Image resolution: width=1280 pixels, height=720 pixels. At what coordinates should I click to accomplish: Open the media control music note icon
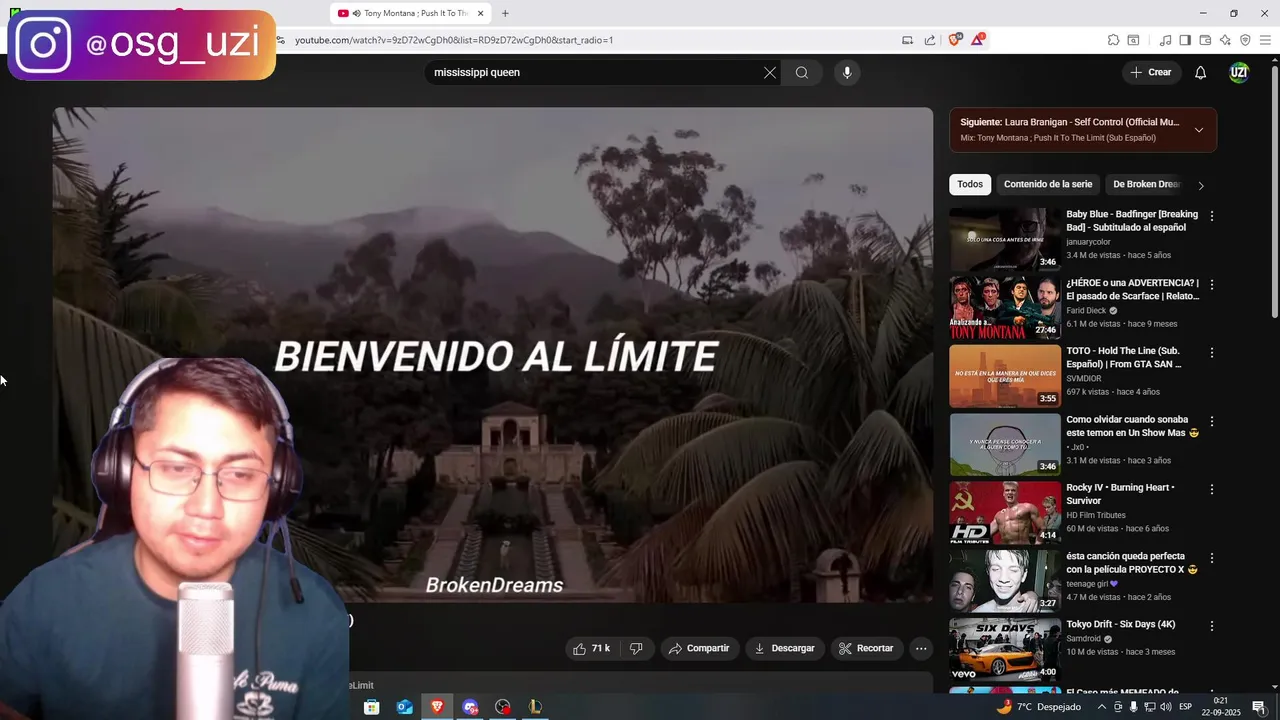pos(1165,40)
